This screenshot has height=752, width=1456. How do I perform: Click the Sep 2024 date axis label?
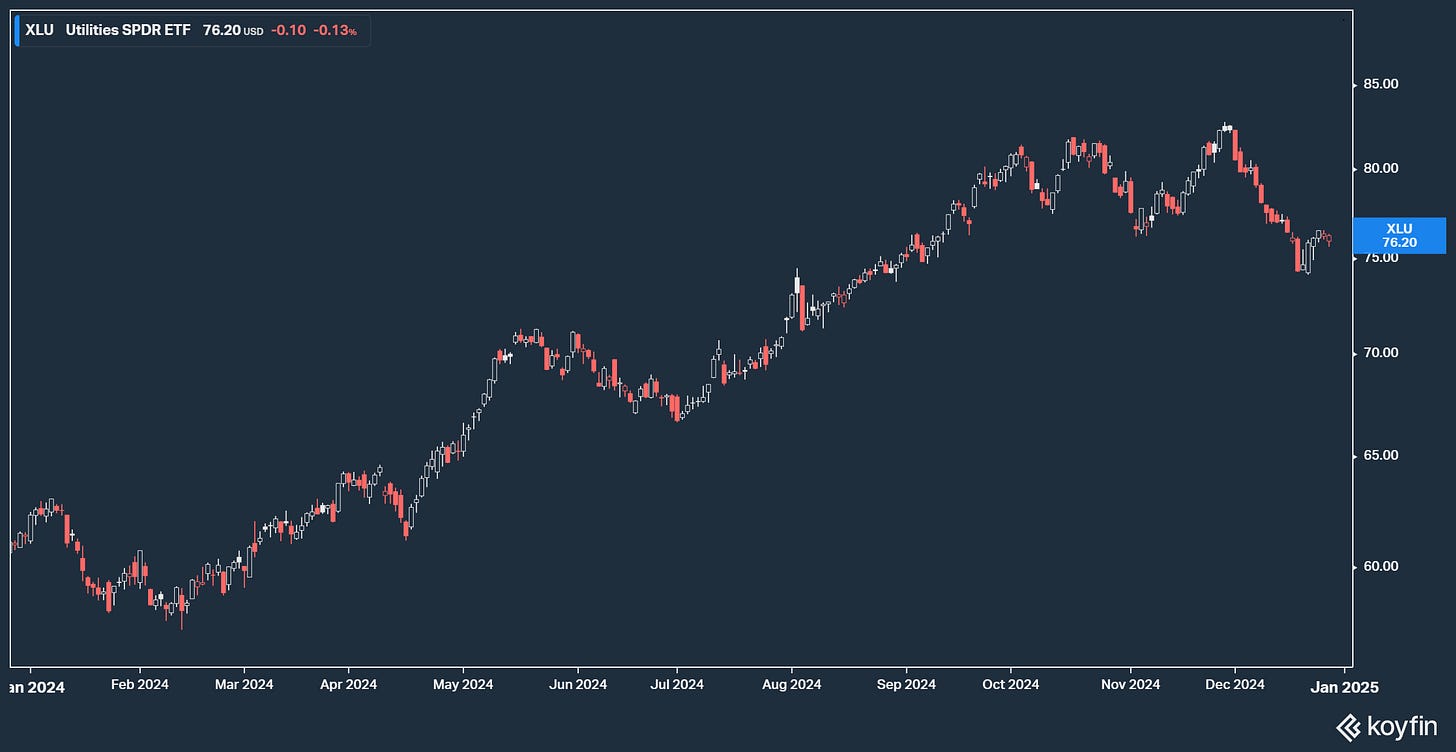point(906,685)
